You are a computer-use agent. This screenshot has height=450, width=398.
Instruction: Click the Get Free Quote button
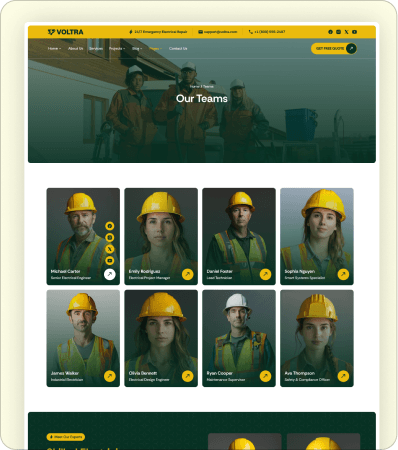click(x=334, y=48)
